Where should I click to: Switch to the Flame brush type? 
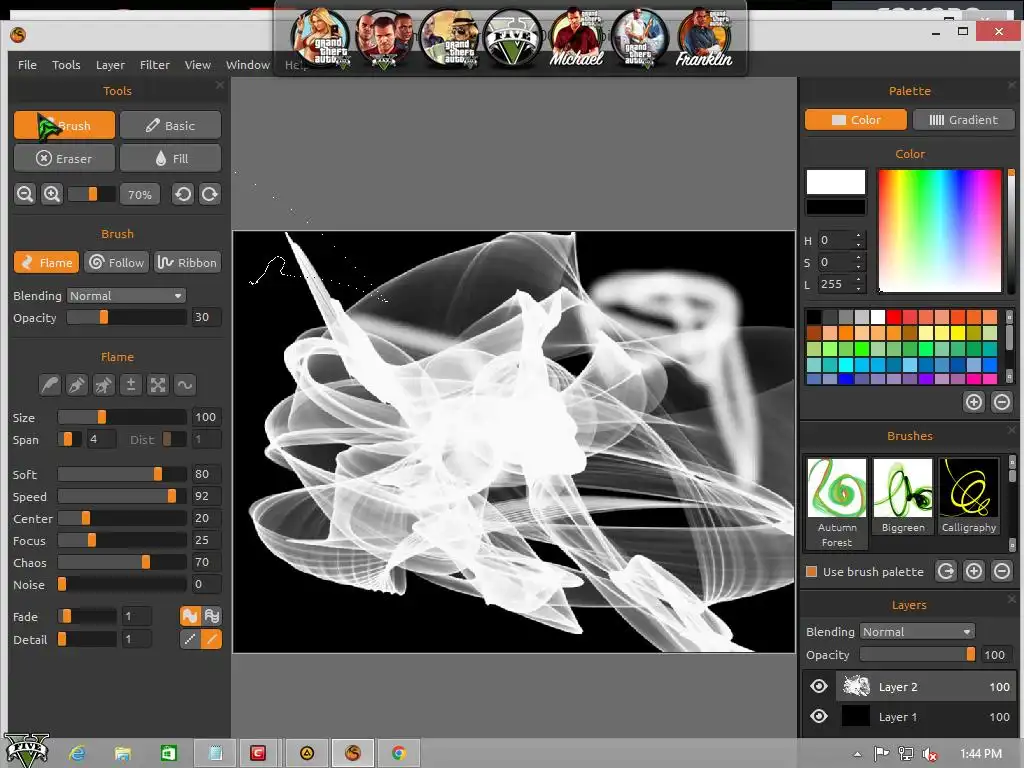[x=46, y=263]
